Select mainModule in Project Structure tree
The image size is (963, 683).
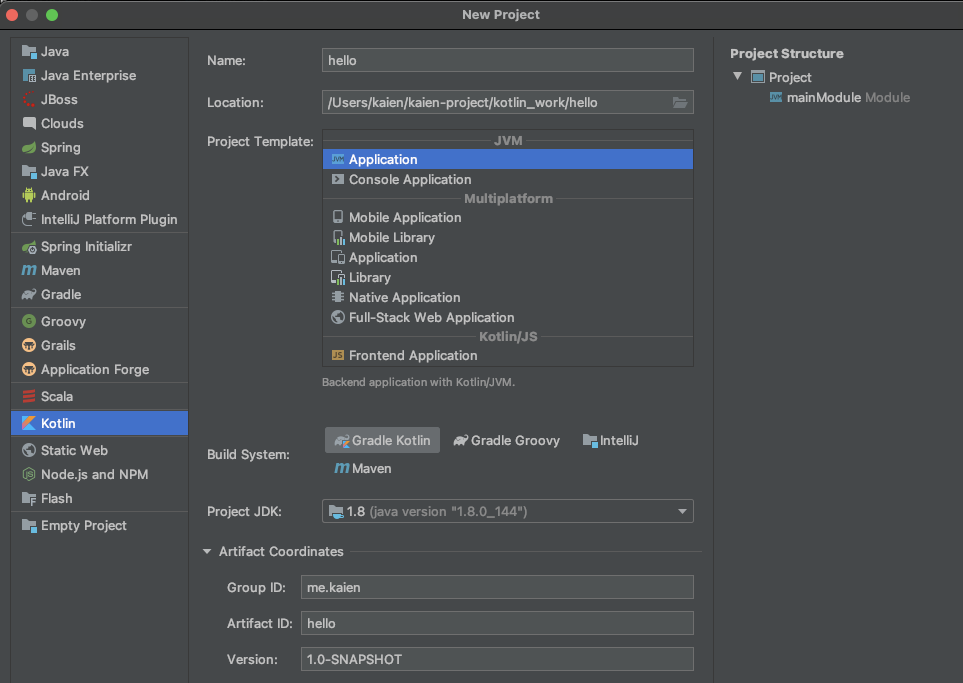[x=840, y=98]
